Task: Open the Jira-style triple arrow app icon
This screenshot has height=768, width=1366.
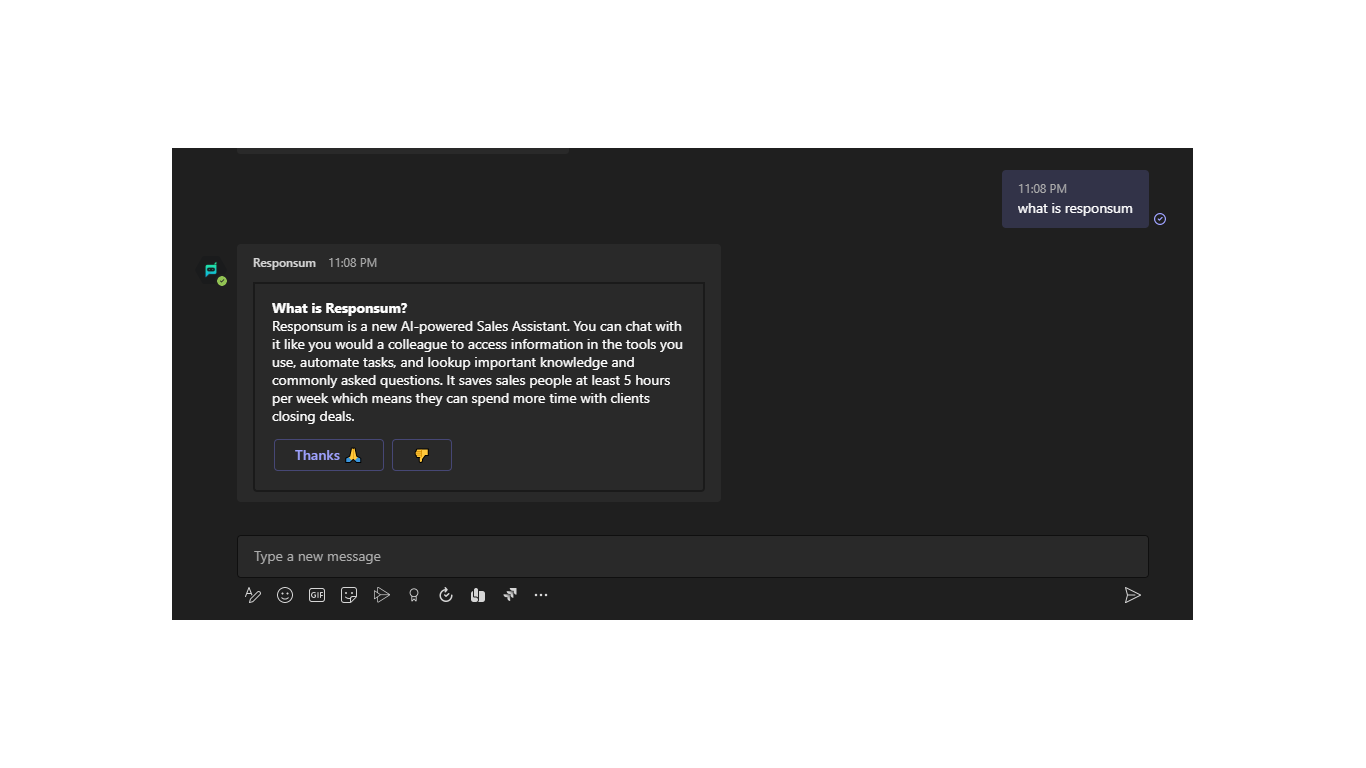Action: coord(510,595)
